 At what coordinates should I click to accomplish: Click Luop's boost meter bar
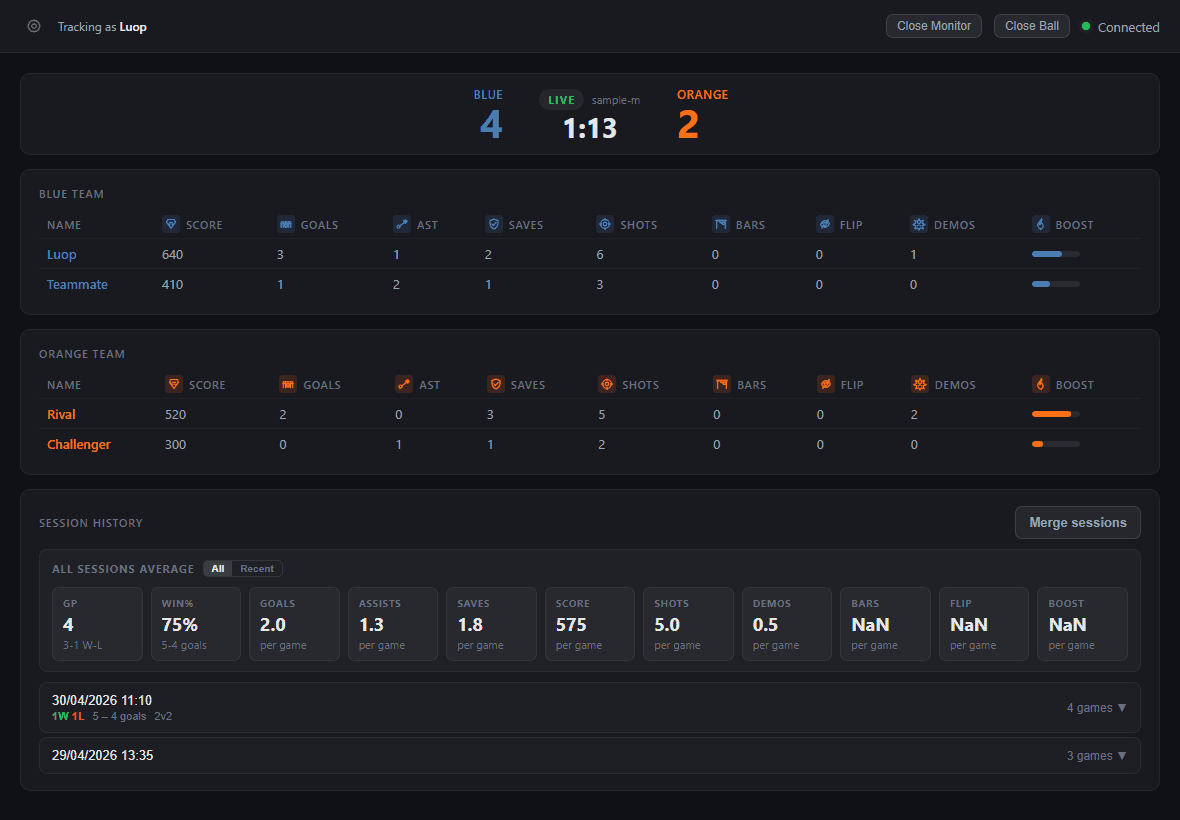click(x=1056, y=254)
